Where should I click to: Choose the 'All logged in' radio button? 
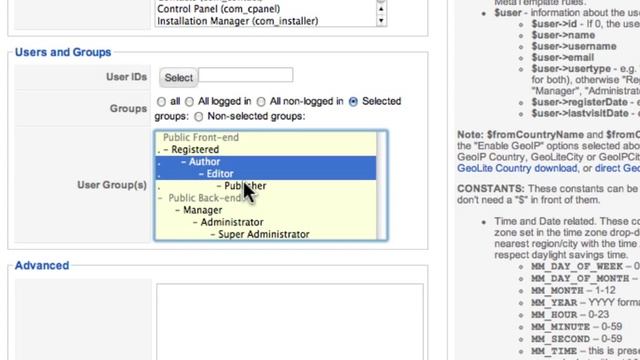pyautogui.click(x=189, y=101)
